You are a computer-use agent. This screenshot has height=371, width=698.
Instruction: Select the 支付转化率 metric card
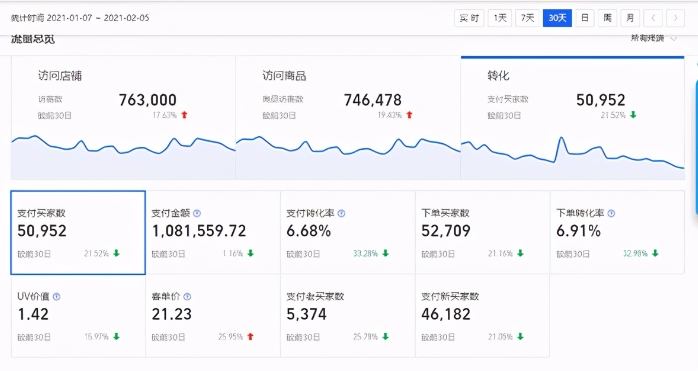(348, 232)
